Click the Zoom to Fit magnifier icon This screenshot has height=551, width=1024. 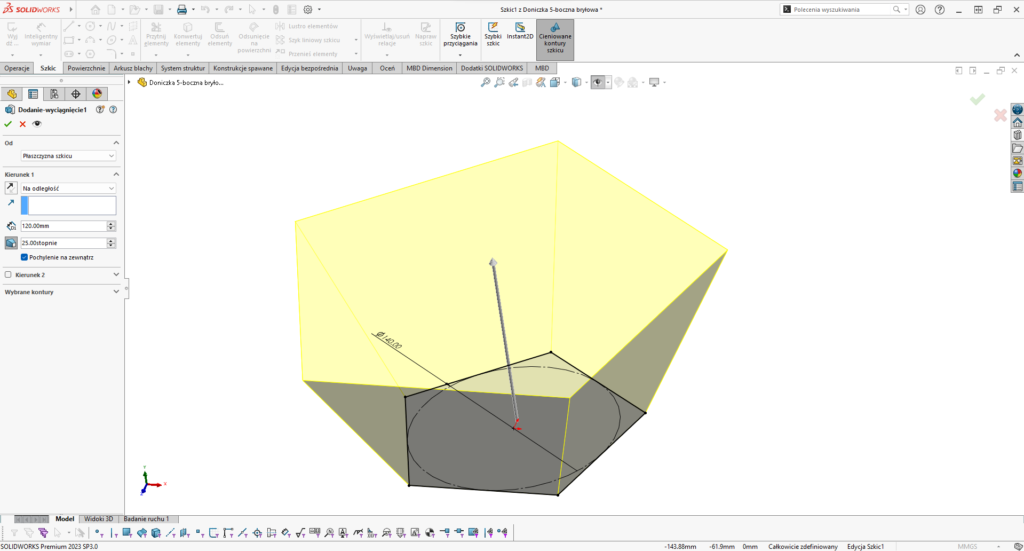pyautogui.click(x=486, y=82)
